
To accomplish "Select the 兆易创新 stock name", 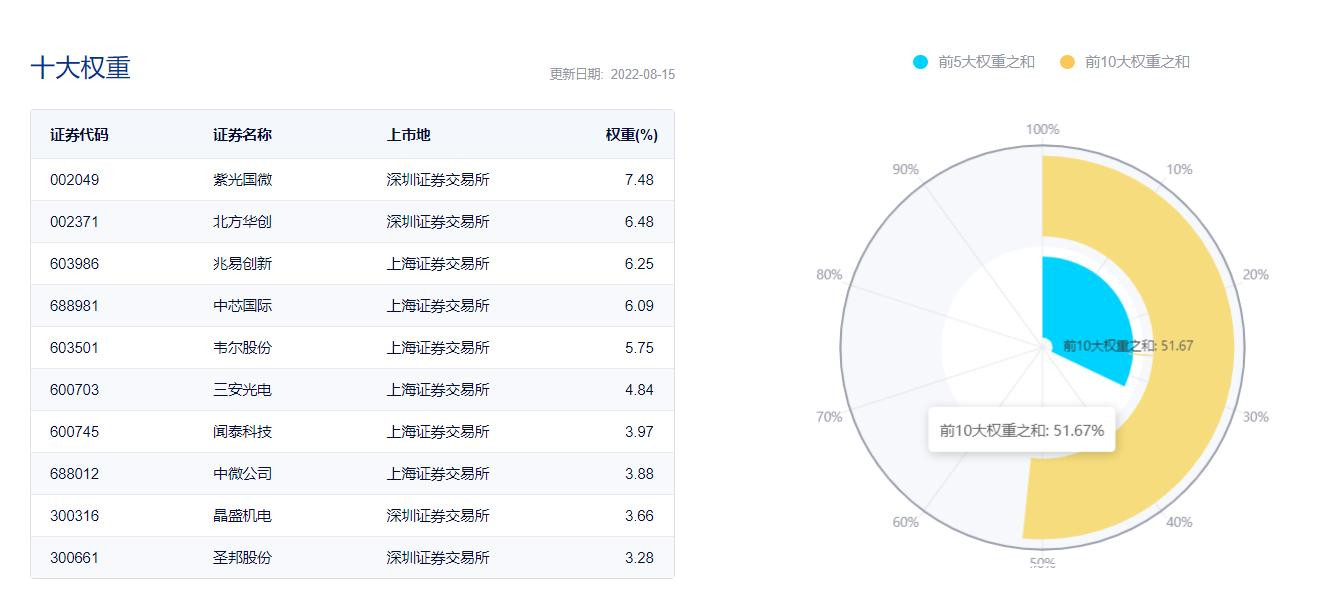I will click(x=242, y=264).
